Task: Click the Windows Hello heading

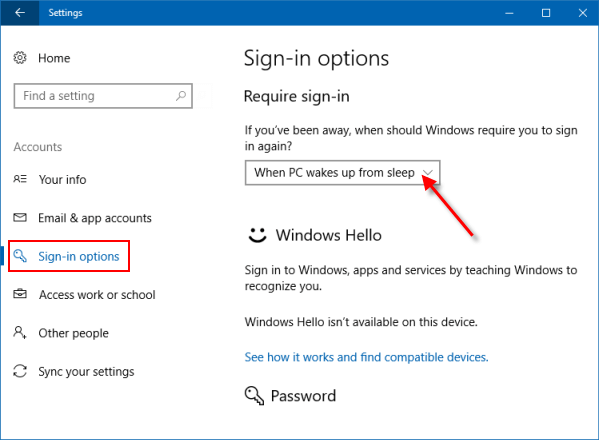Action: point(329,235)
